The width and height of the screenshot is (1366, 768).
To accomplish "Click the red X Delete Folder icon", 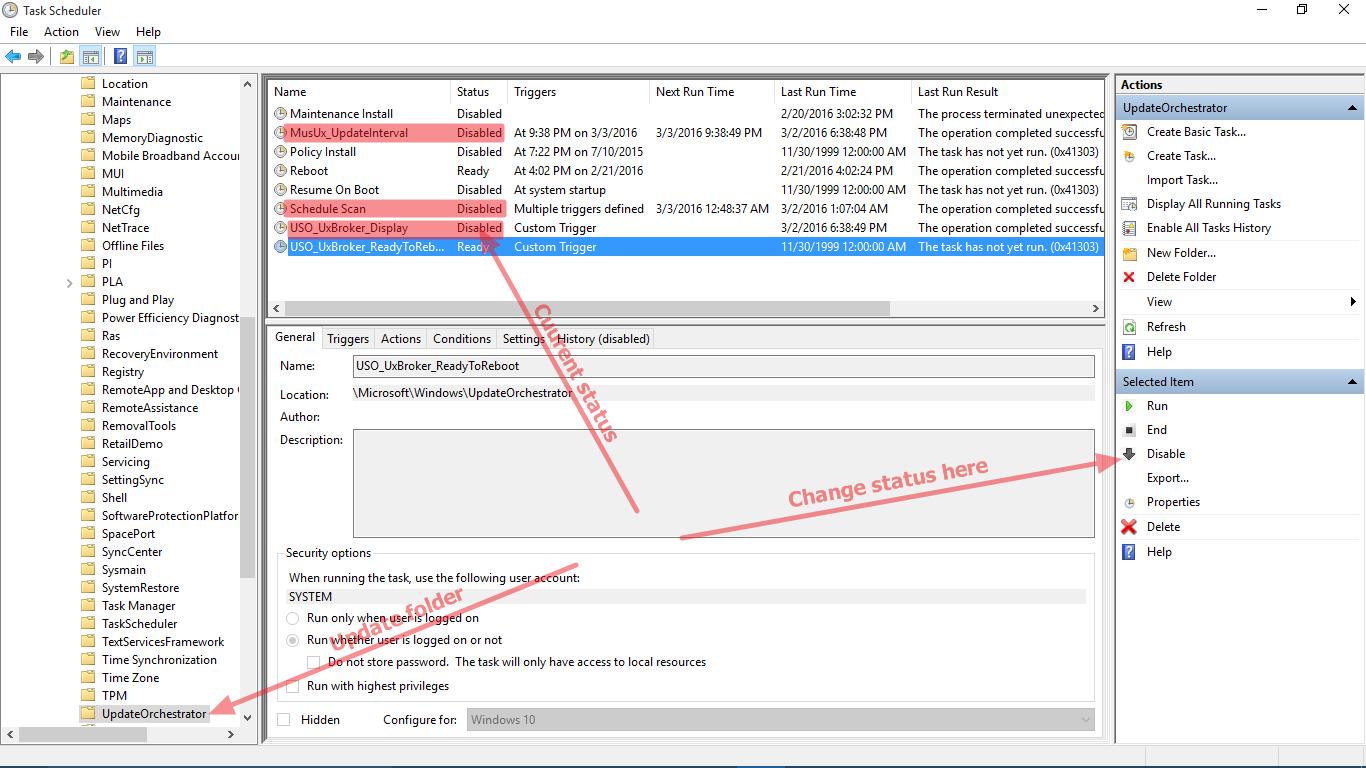I will (x=1129, y=277).
